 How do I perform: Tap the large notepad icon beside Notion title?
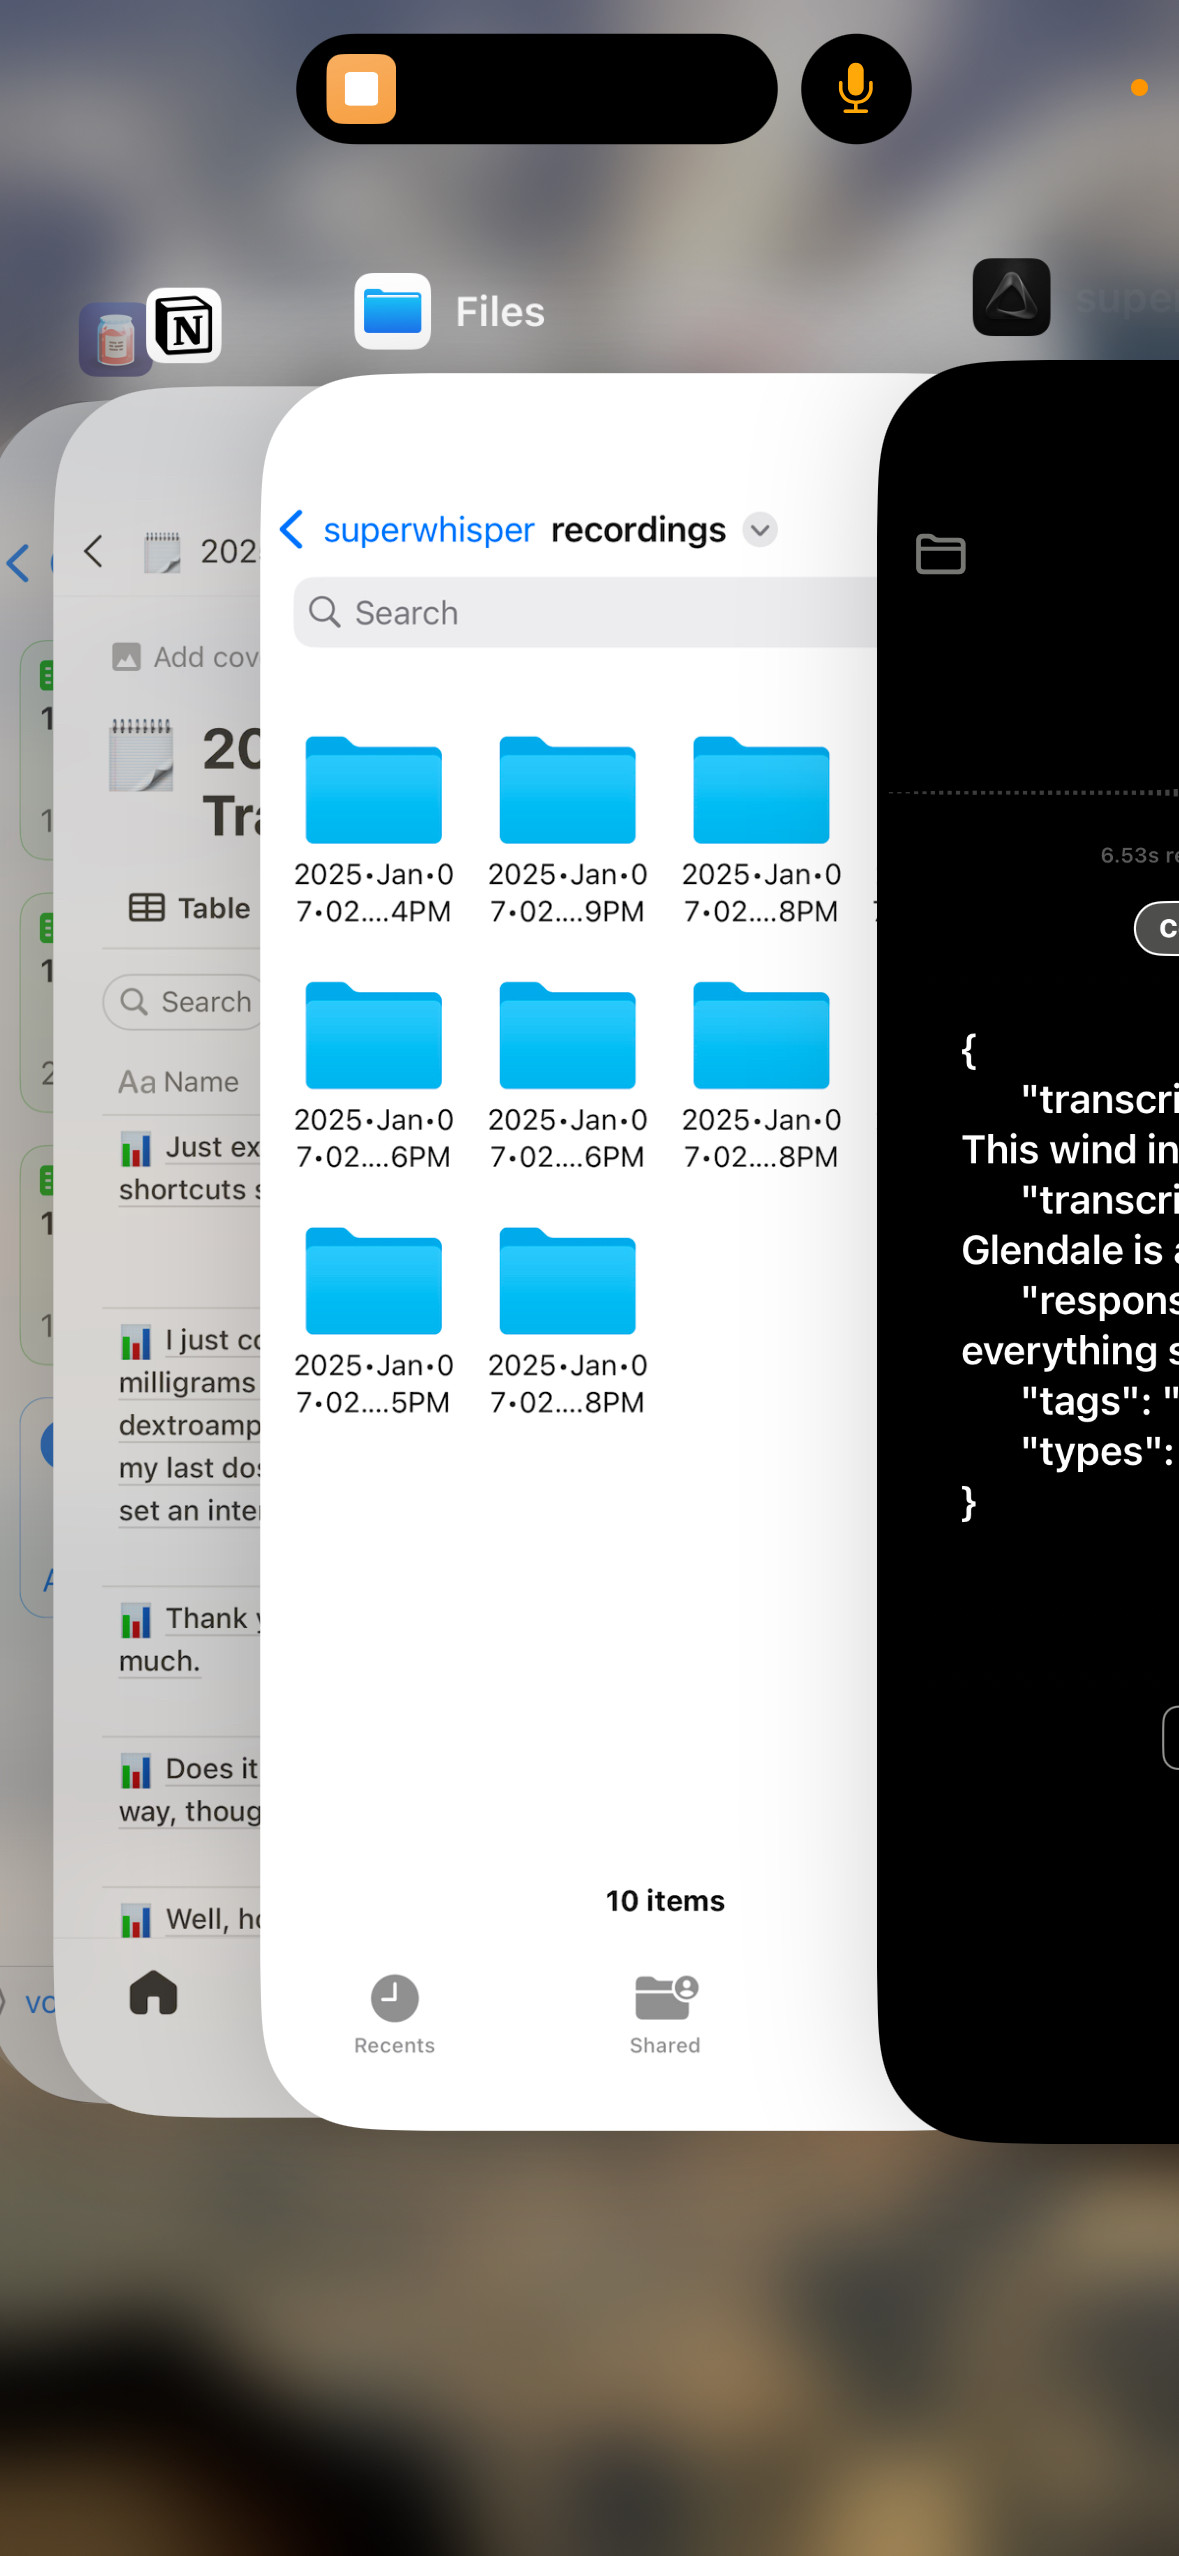click(x=140, y=755)
